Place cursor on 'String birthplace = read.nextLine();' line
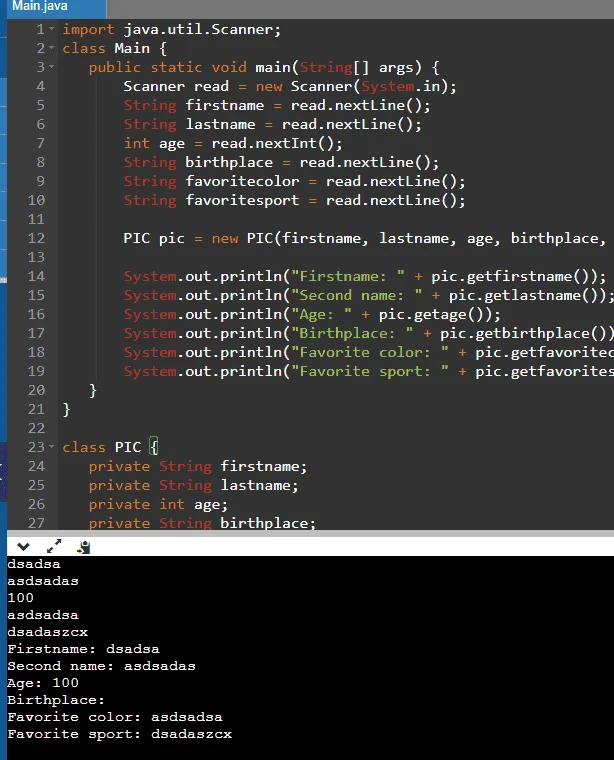 tap(281, 162)
